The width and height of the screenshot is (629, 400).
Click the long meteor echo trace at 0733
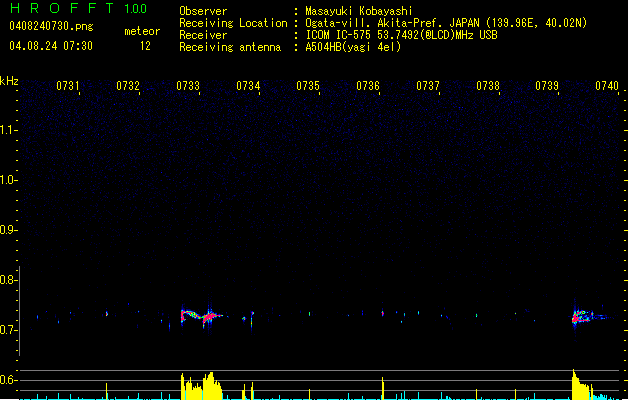tap(201, 316)
